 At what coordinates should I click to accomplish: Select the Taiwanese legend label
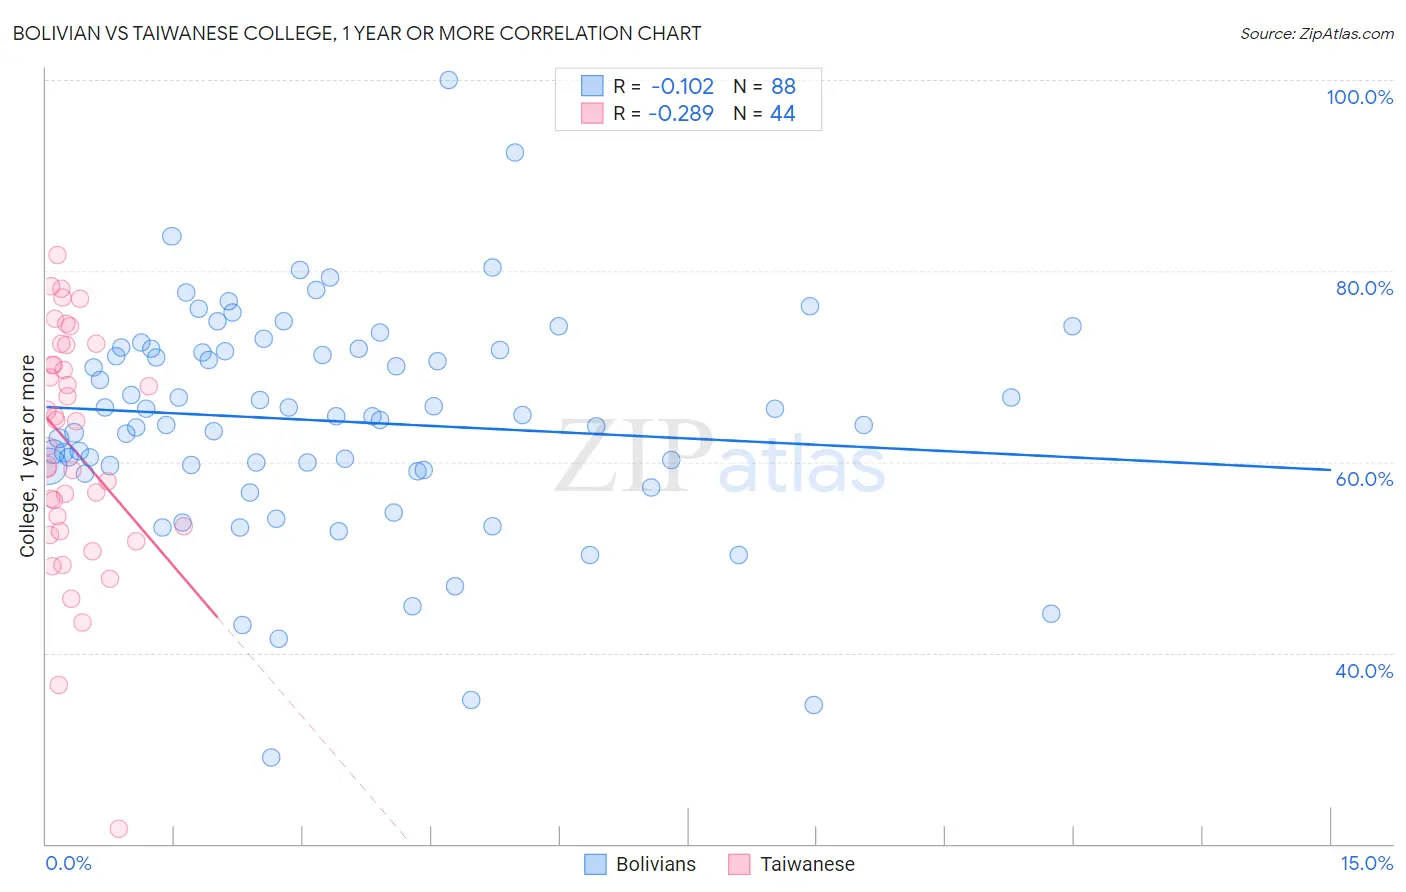[x=807, y=864]
